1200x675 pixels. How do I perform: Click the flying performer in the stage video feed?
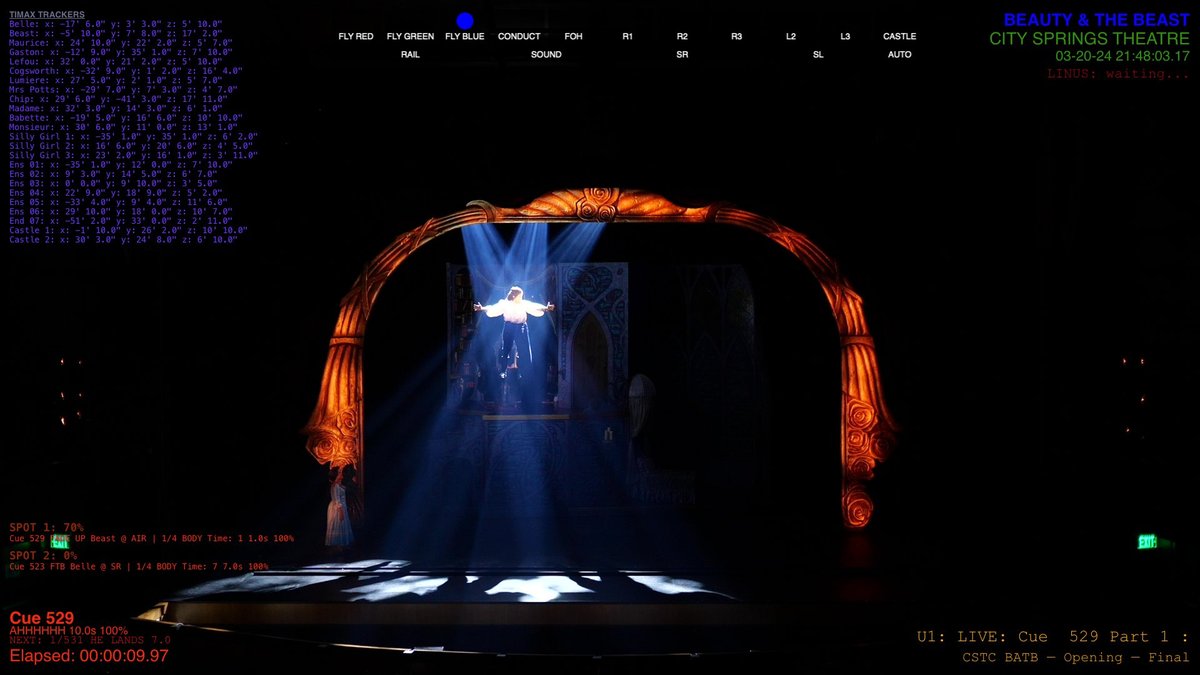[514, 330]
